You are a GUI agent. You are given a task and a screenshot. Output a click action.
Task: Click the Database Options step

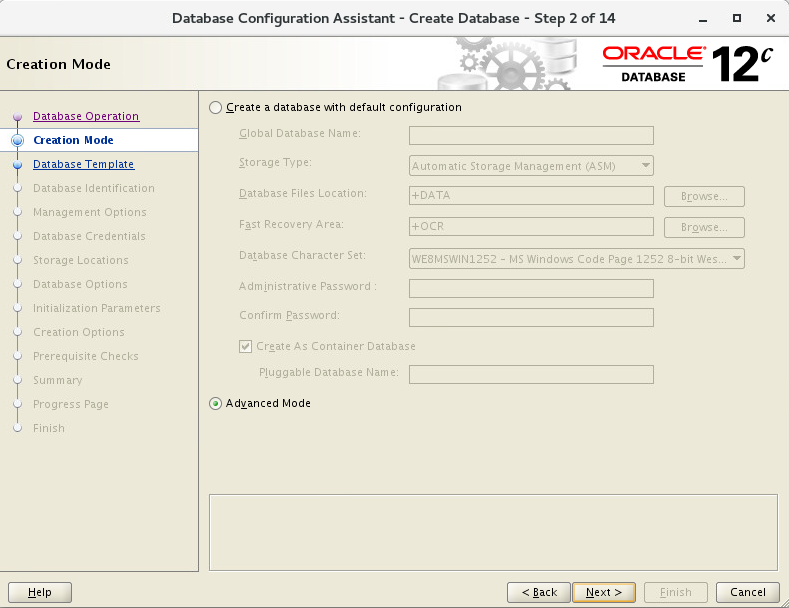[81, 284]
